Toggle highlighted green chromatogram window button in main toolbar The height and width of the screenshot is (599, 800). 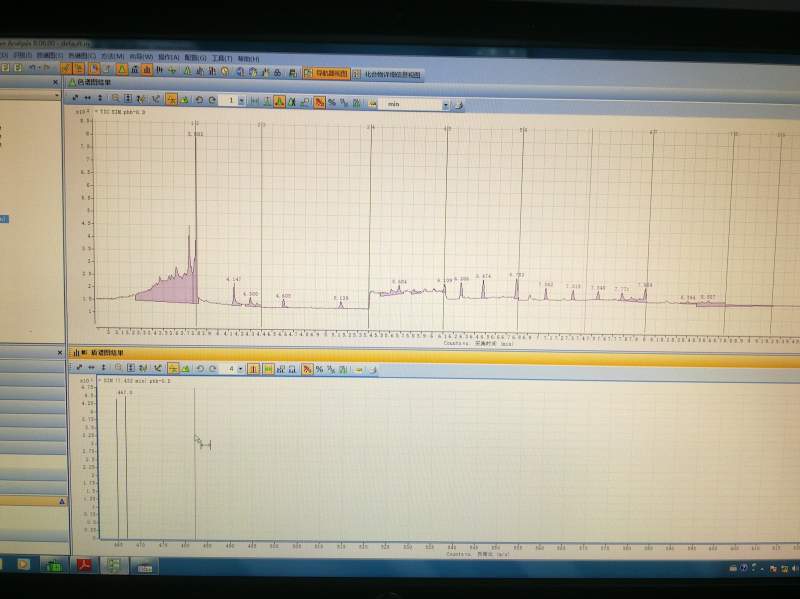pyautogui.click(x=121, y=69)
